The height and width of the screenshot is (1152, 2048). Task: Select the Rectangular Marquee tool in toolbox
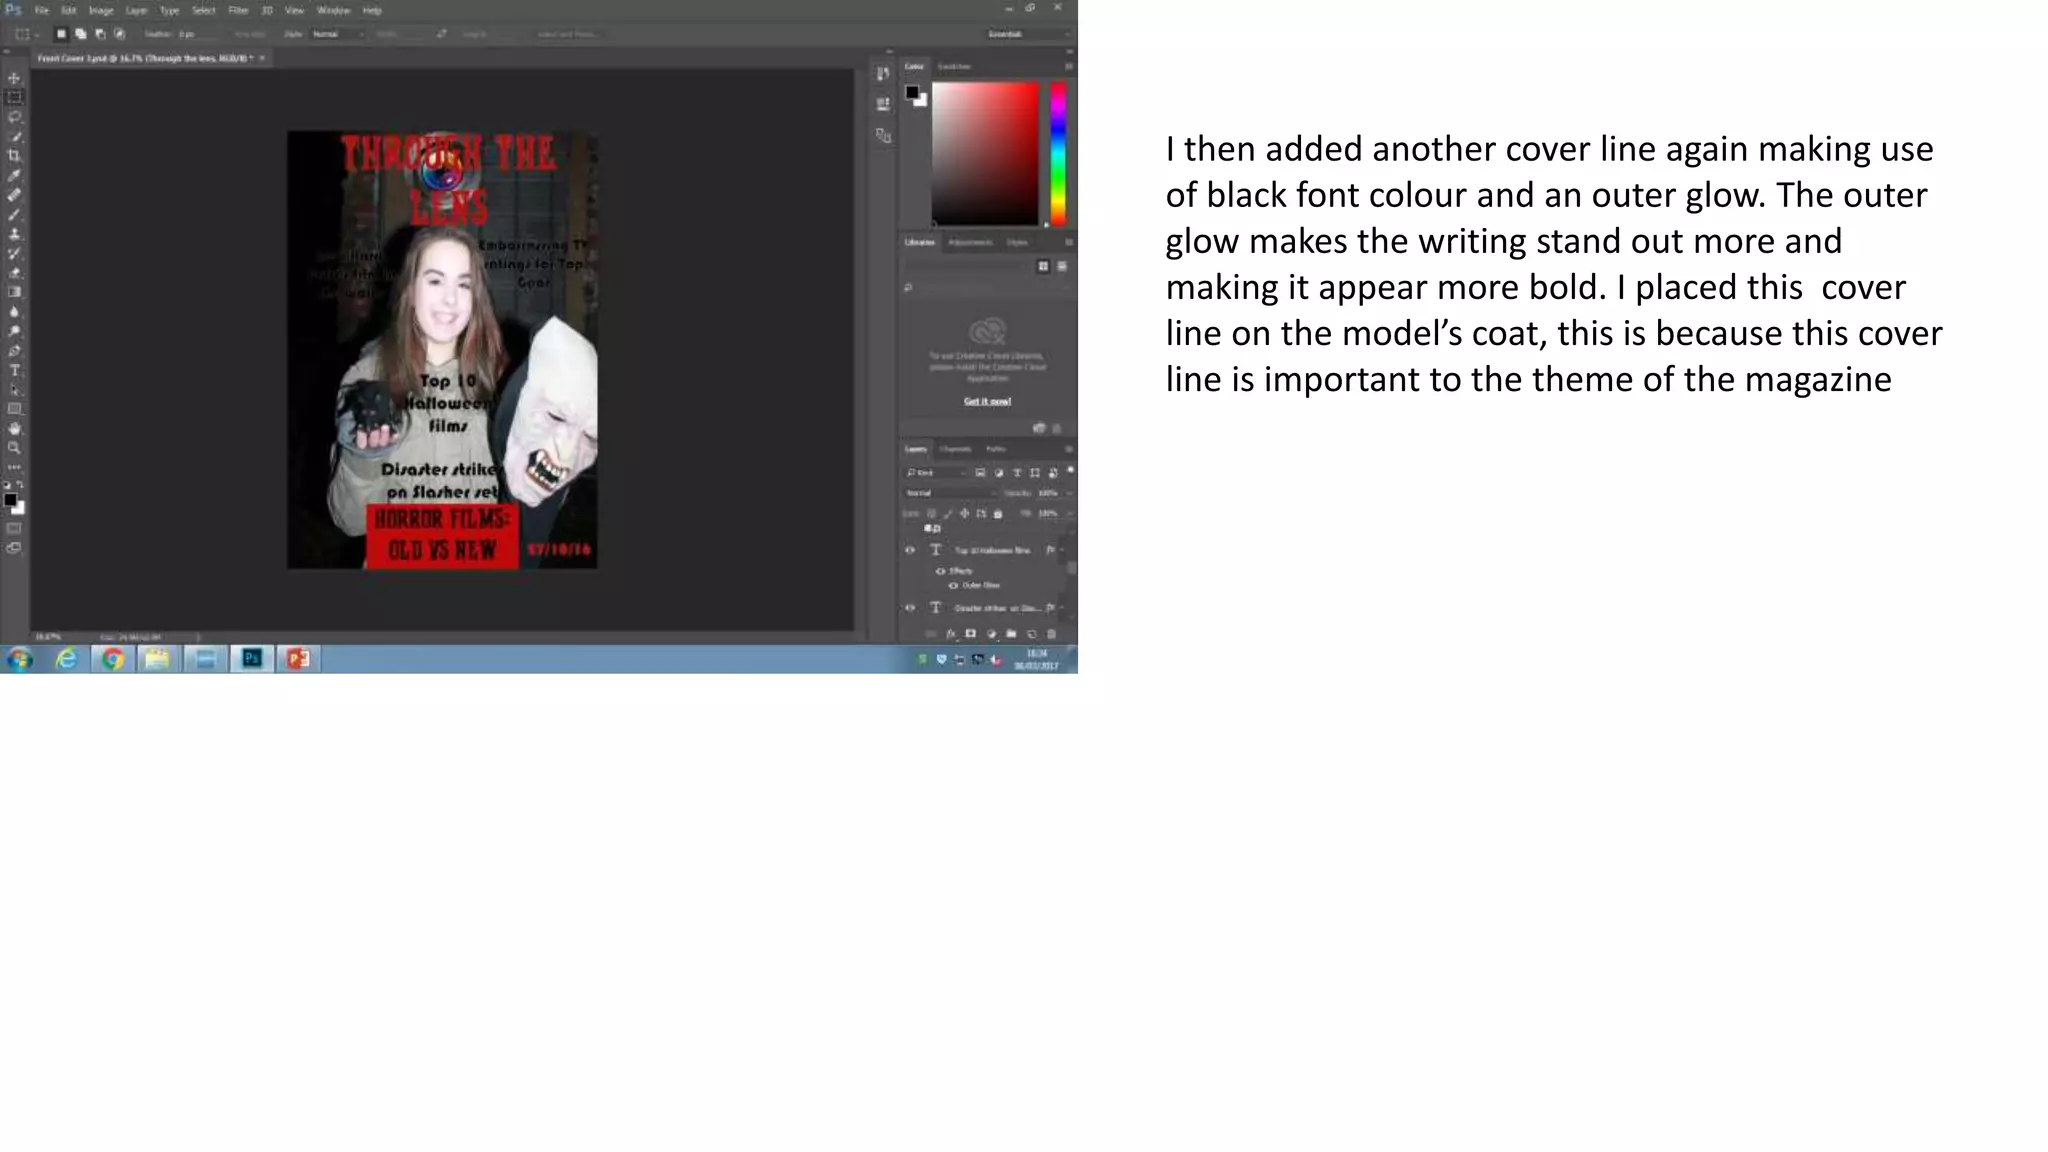14,97
